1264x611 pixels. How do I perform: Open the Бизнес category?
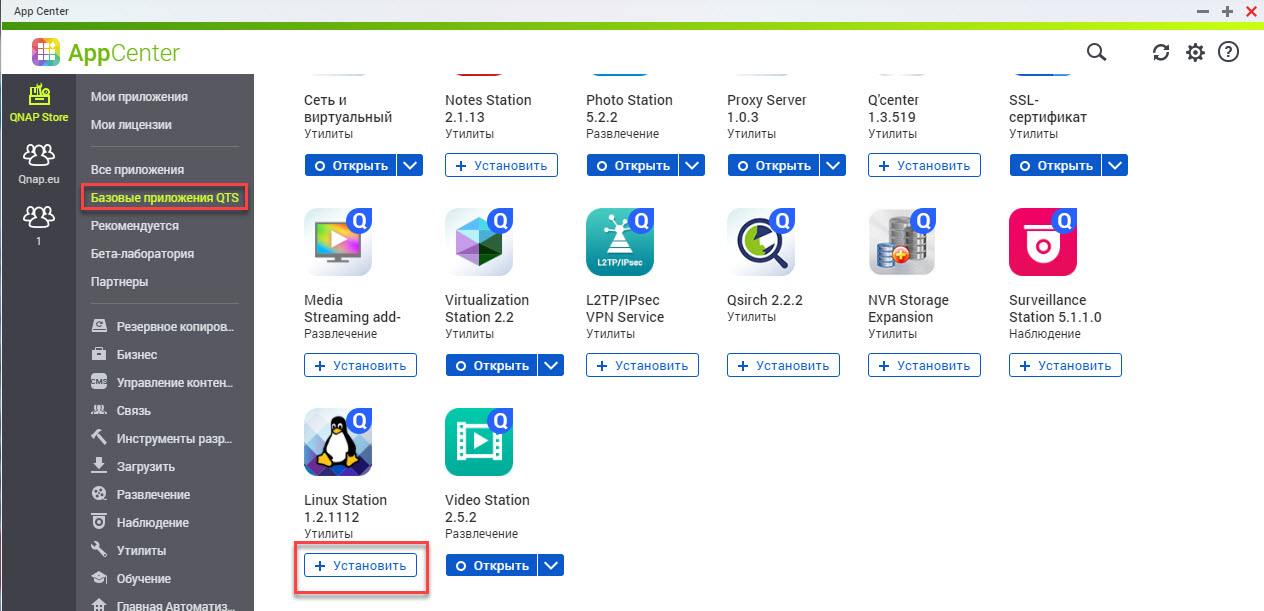[124, 354]
